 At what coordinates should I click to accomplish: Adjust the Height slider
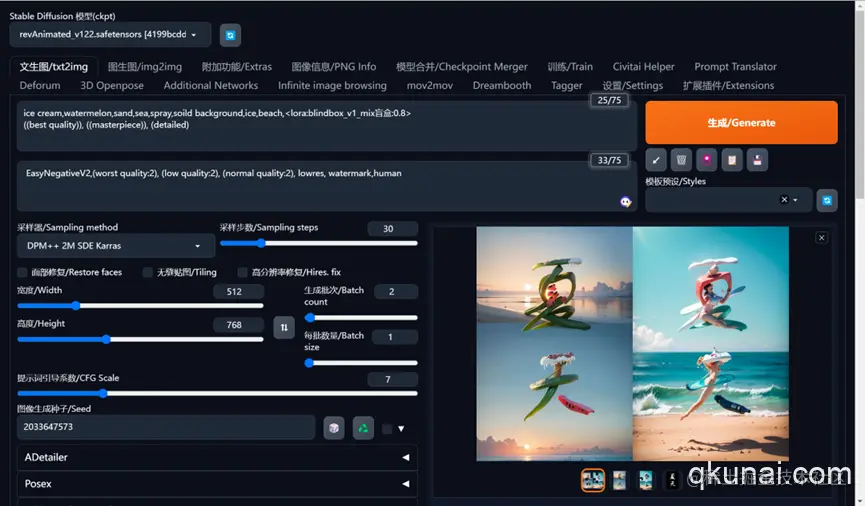(140, 339)
